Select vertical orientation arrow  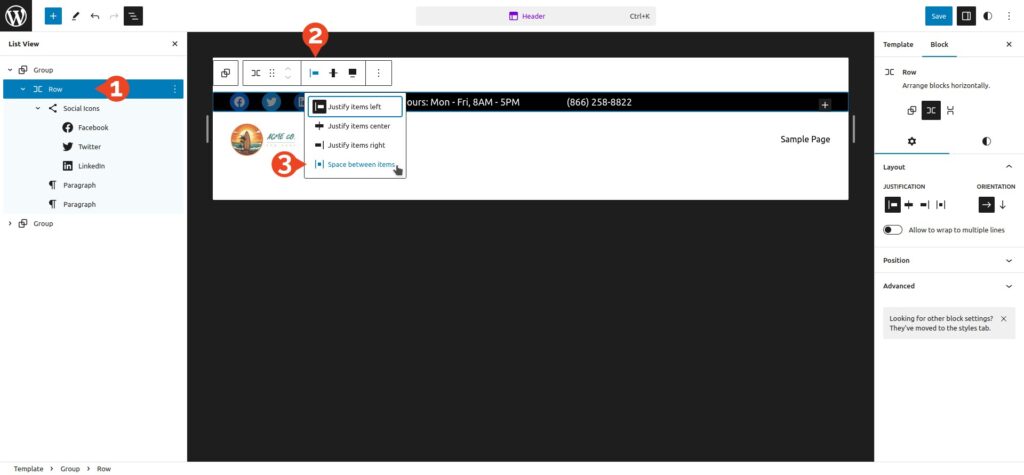1003,204
